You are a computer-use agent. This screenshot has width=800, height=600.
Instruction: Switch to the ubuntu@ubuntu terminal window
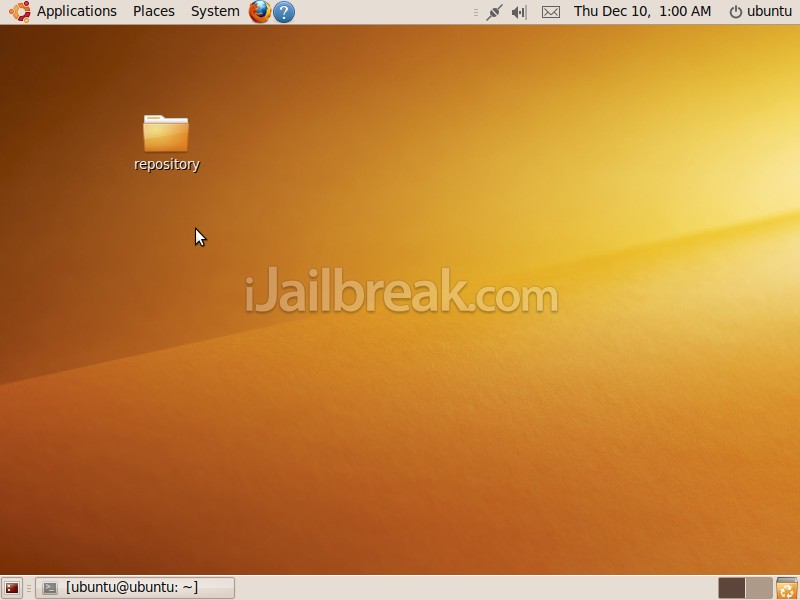[135, 588]
